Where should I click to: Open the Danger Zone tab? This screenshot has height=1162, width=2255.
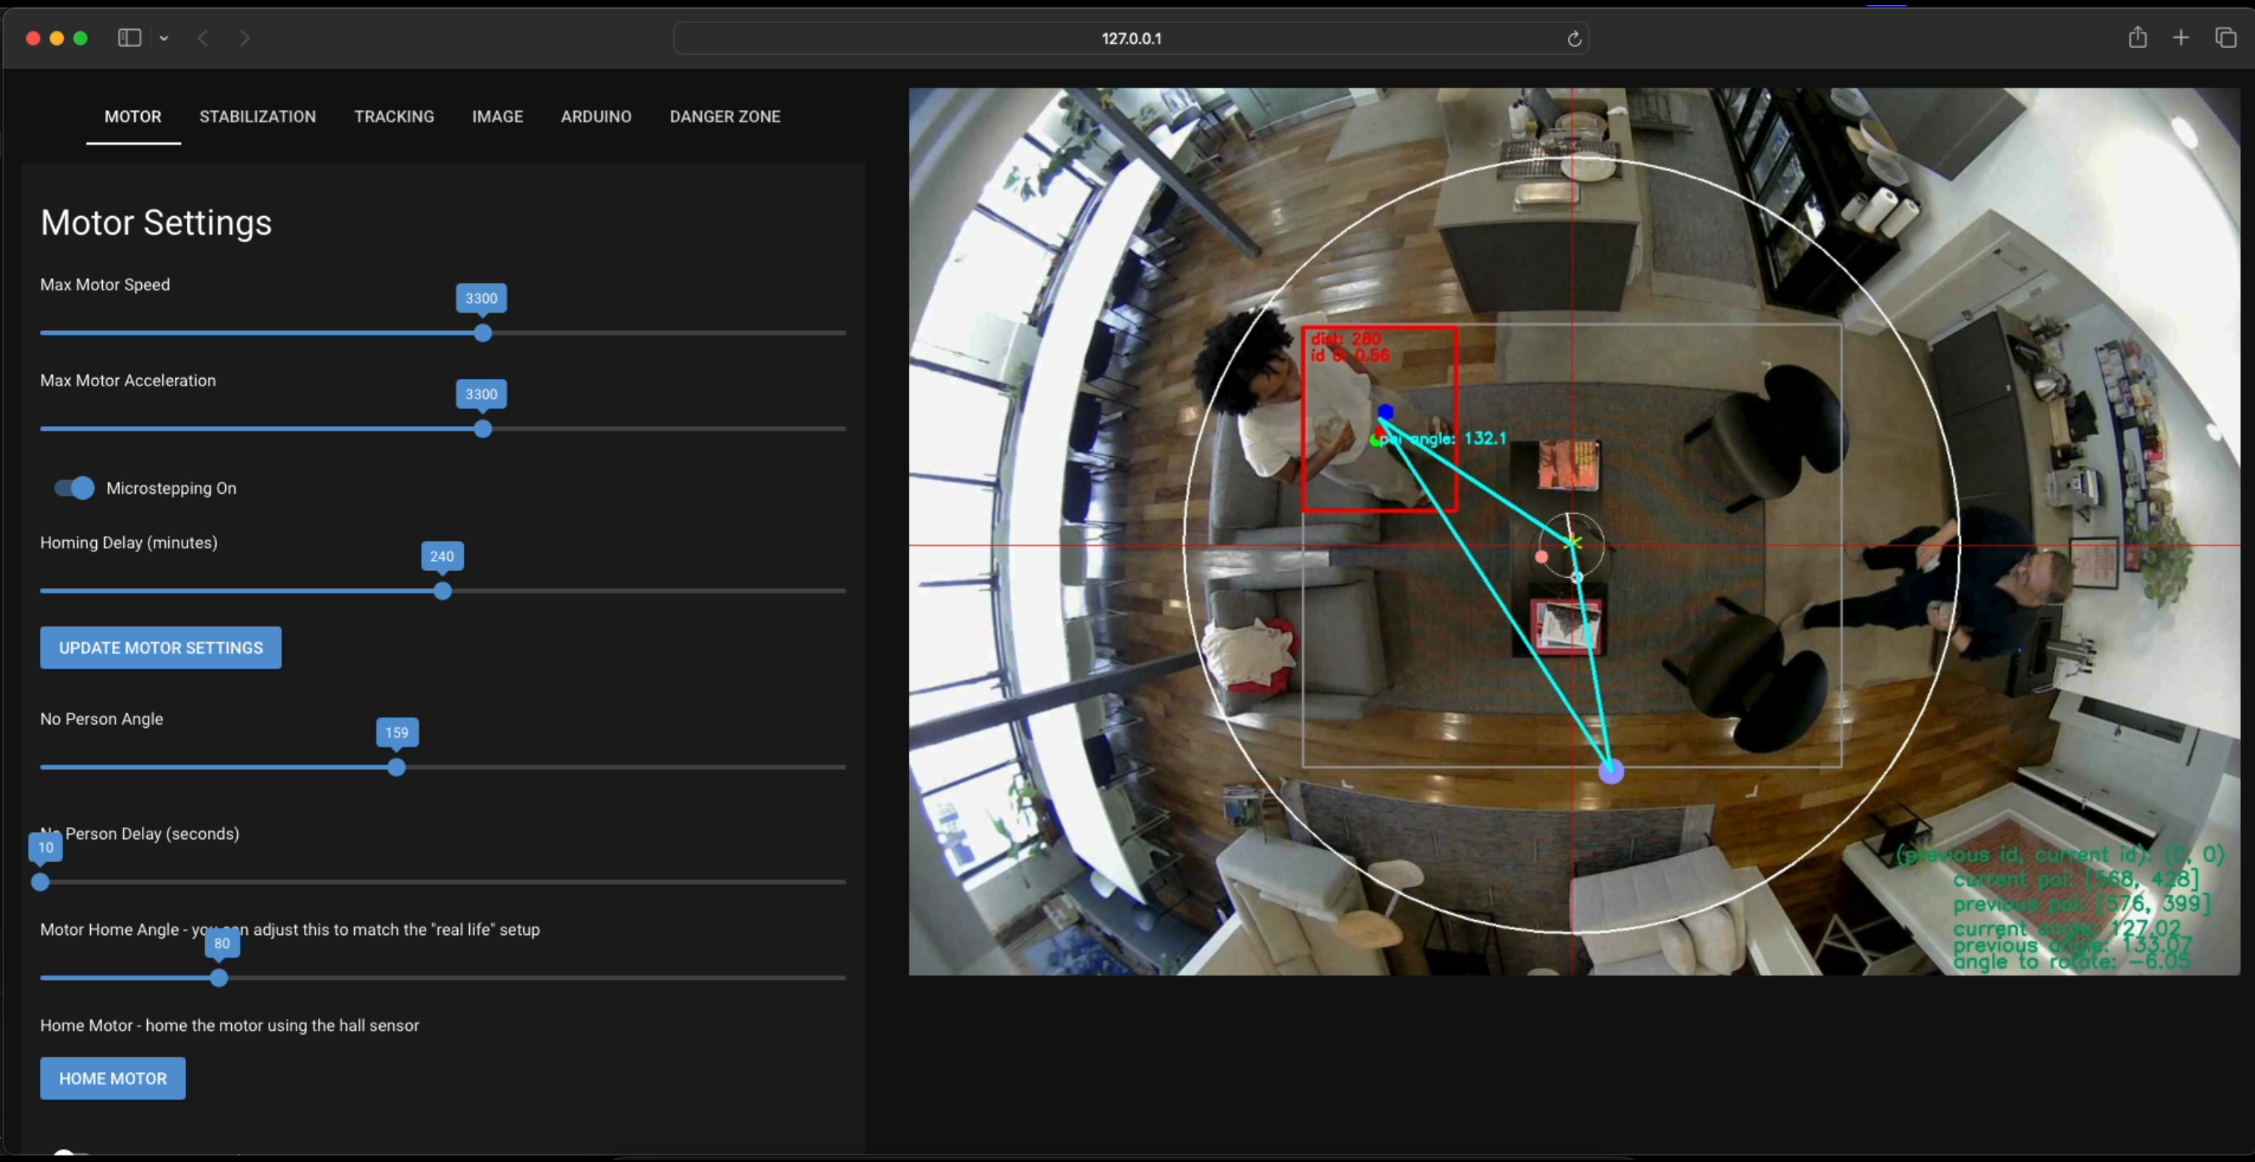[724, 117]
